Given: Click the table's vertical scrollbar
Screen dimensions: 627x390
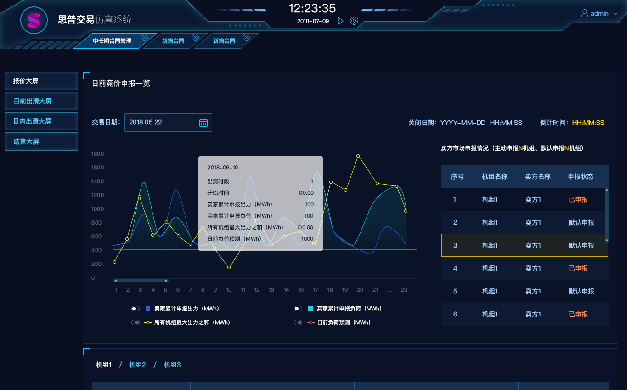Looking at the screenshot, I should (x=607, y=215).
